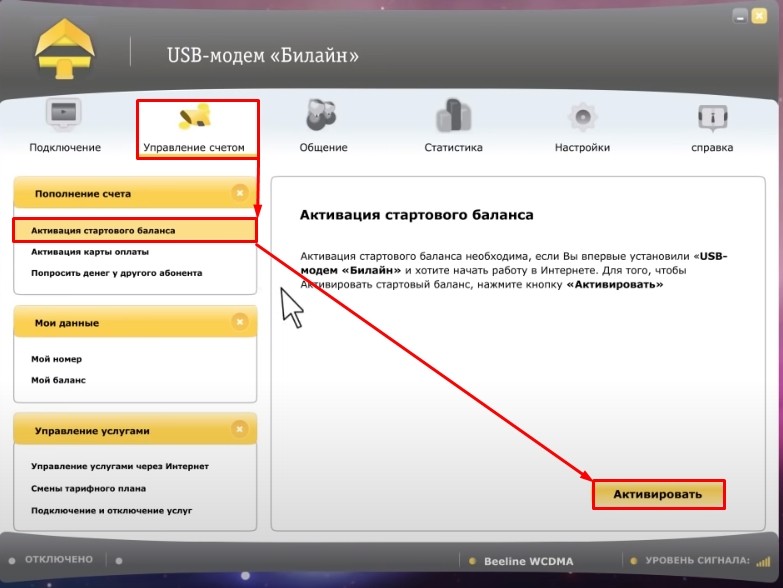Click the yellow dot before Beeline WCDMA
This screenshot has width=783, height=588.
[x=472, y=561]
